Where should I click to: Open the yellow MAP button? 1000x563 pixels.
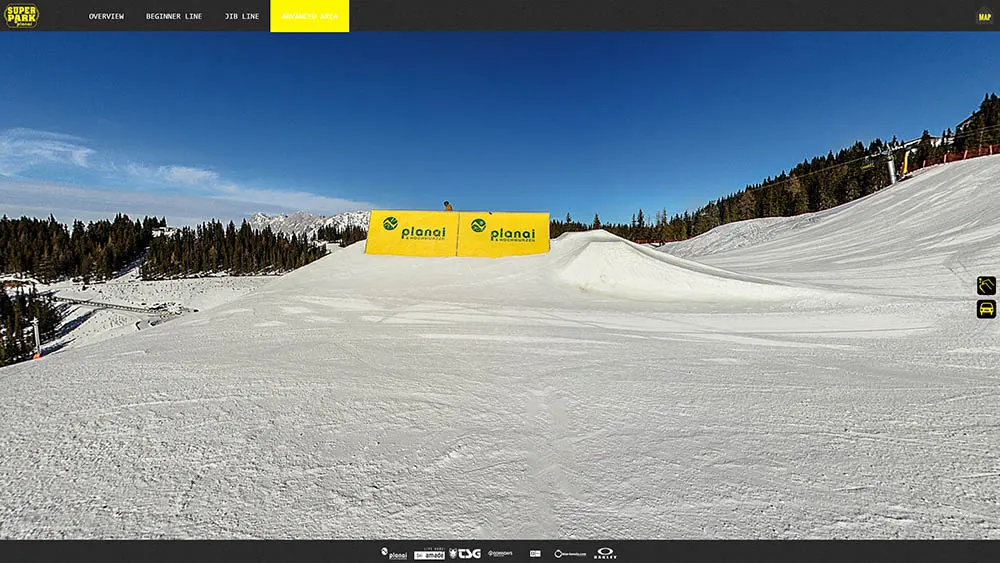[x=985, y=17]
